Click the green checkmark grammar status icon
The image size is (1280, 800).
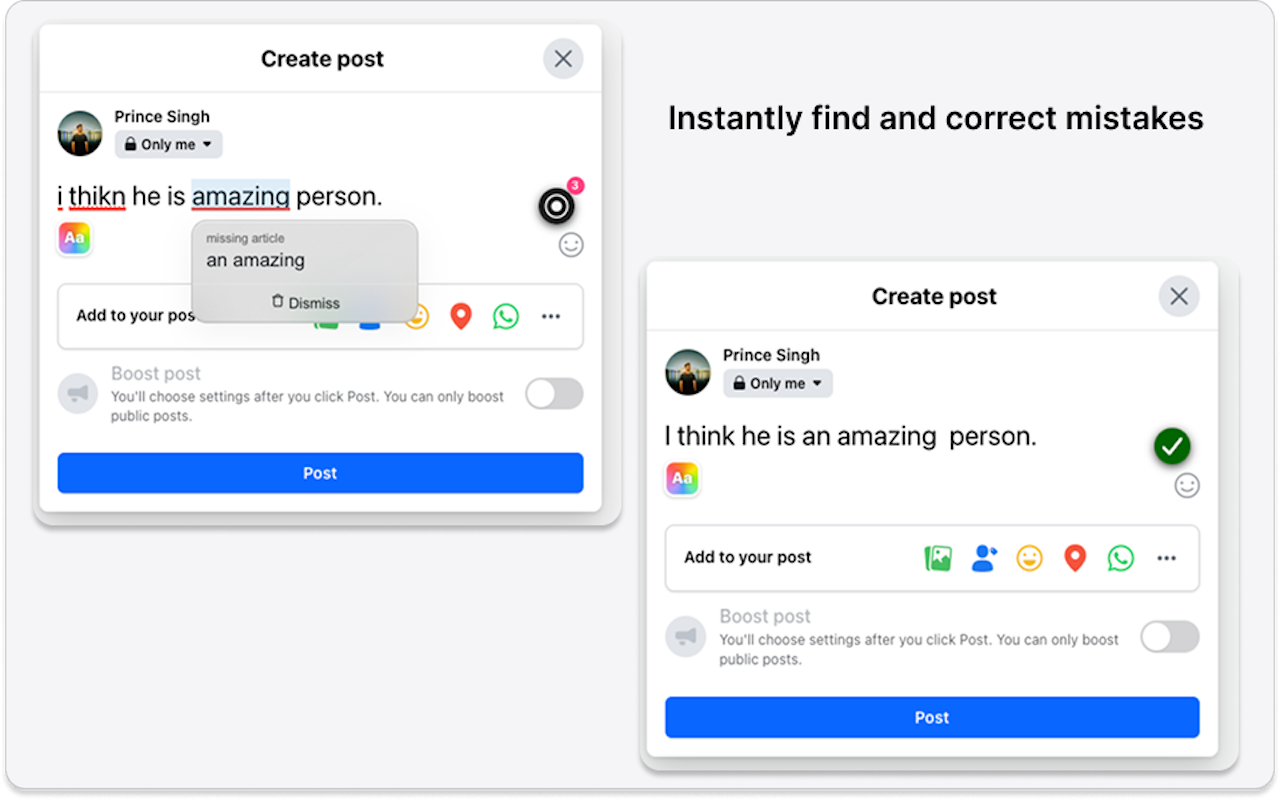(x=1172, y=446)
